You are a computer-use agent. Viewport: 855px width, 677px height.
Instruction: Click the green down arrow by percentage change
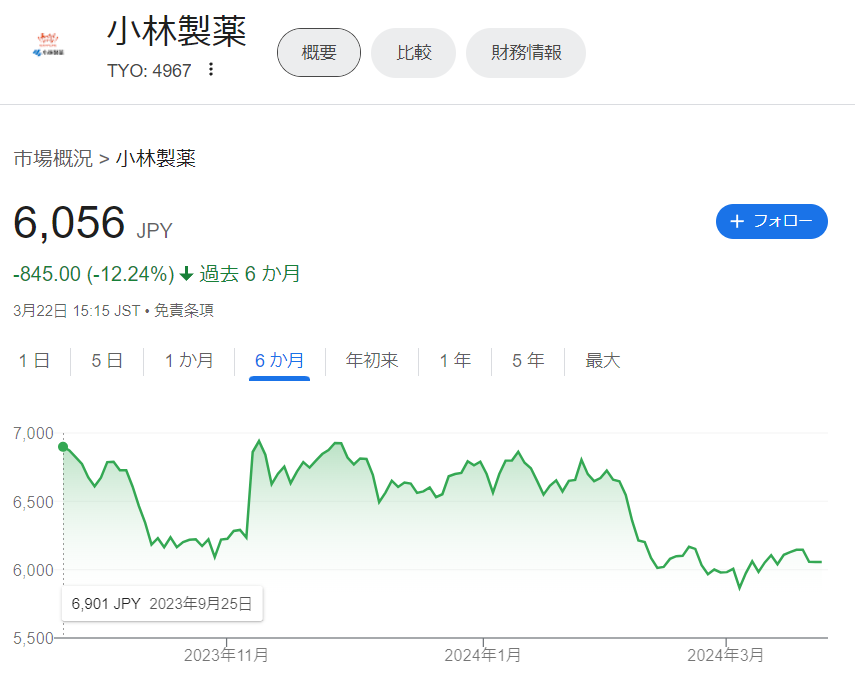186,274
